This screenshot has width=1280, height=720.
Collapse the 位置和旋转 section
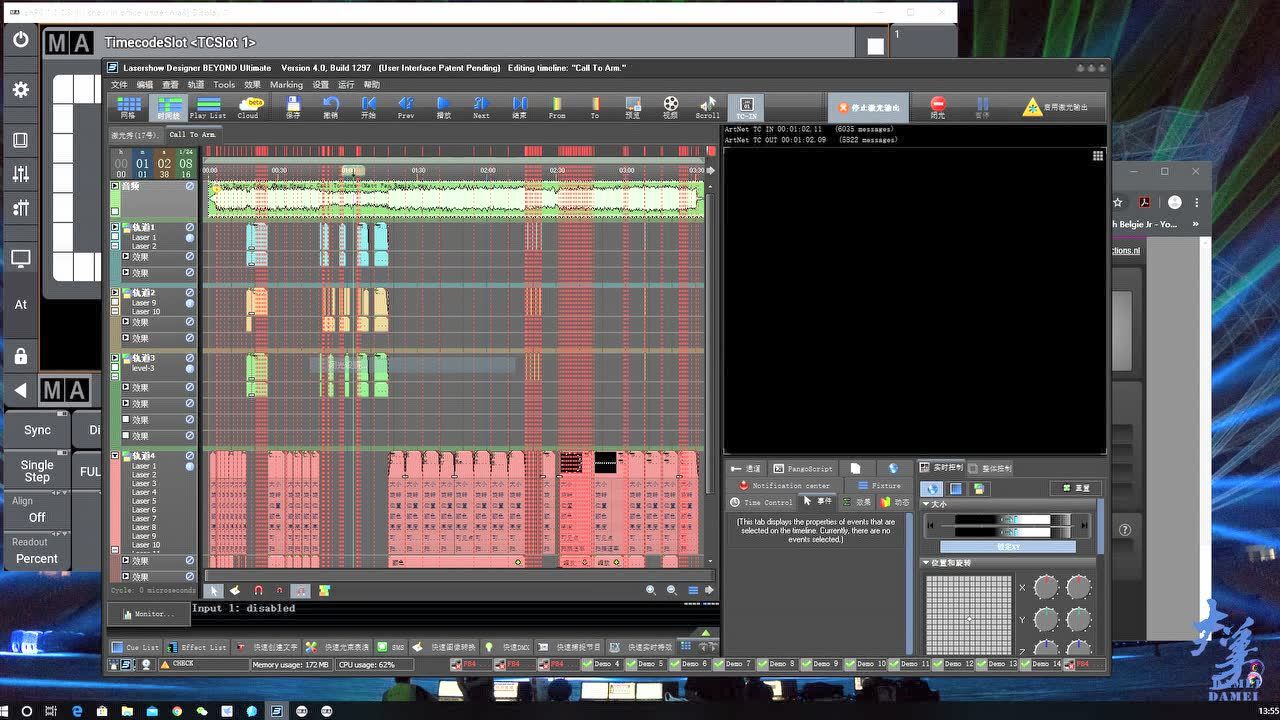pyautogui.click(x=925, y=563)
